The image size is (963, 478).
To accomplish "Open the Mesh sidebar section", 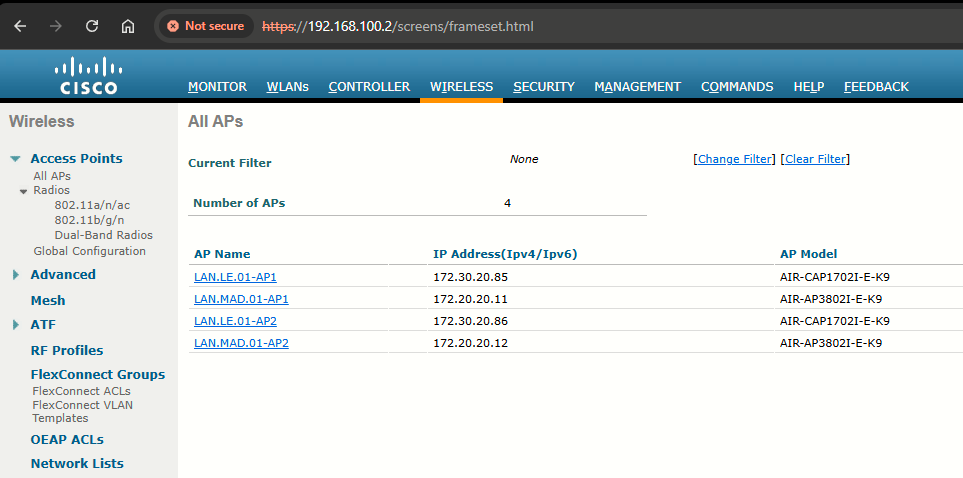I will pos(48,300).
